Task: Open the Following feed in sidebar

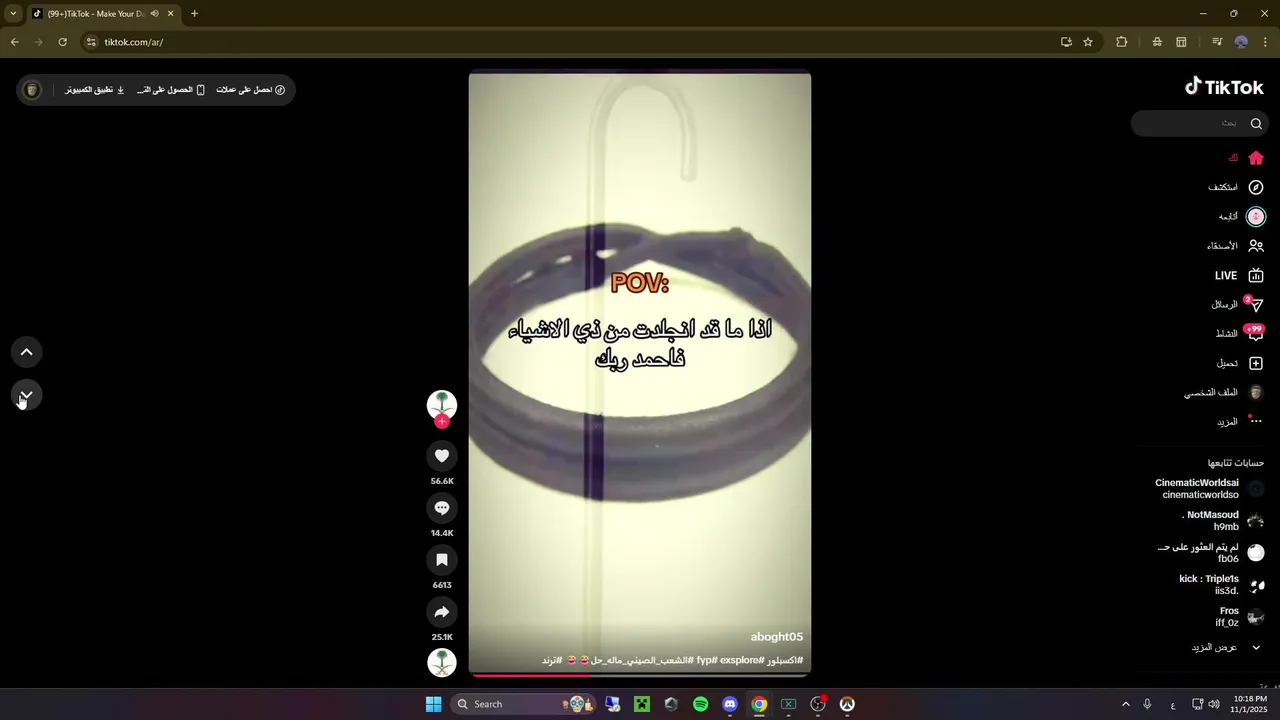Action: point(1241,217)
